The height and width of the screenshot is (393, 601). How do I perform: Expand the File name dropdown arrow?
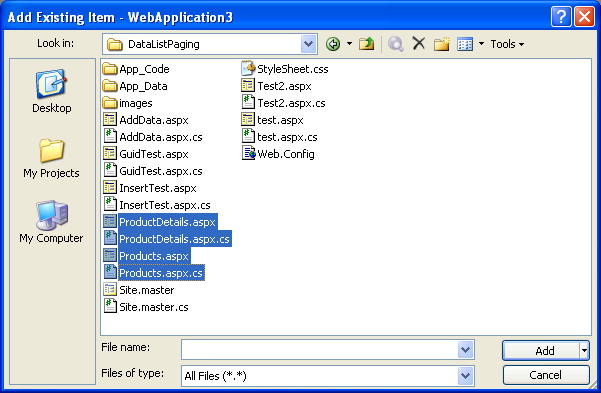pyautogui.click(x=465, y=350)
